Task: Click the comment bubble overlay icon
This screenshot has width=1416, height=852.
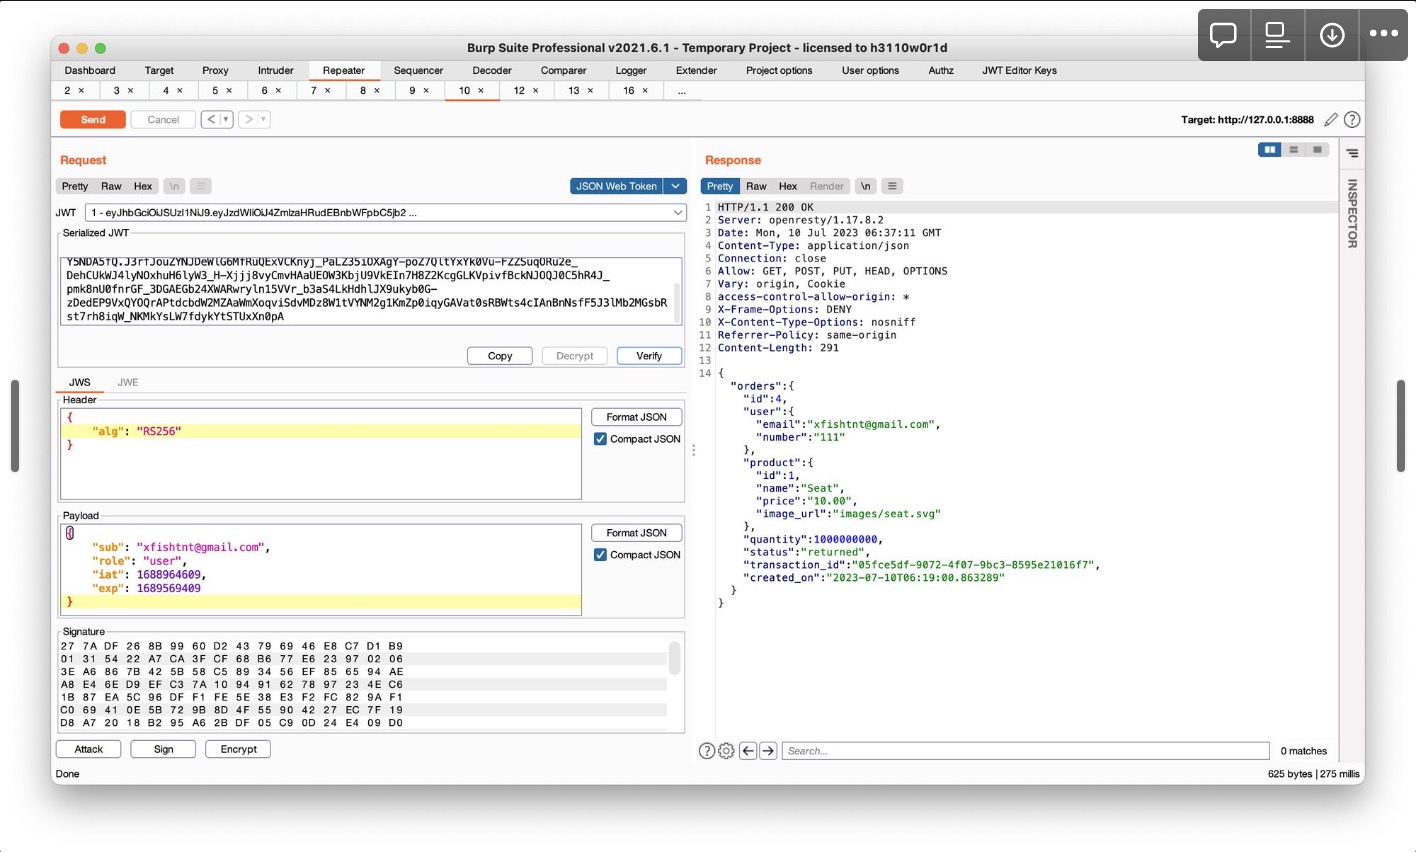Action: pyautogui.click(x=1223, y=35)
